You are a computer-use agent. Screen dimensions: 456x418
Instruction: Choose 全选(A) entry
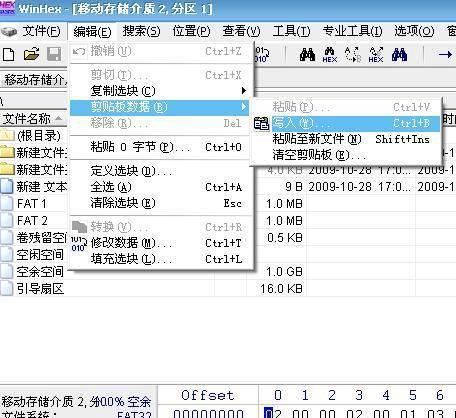[161, 187]
